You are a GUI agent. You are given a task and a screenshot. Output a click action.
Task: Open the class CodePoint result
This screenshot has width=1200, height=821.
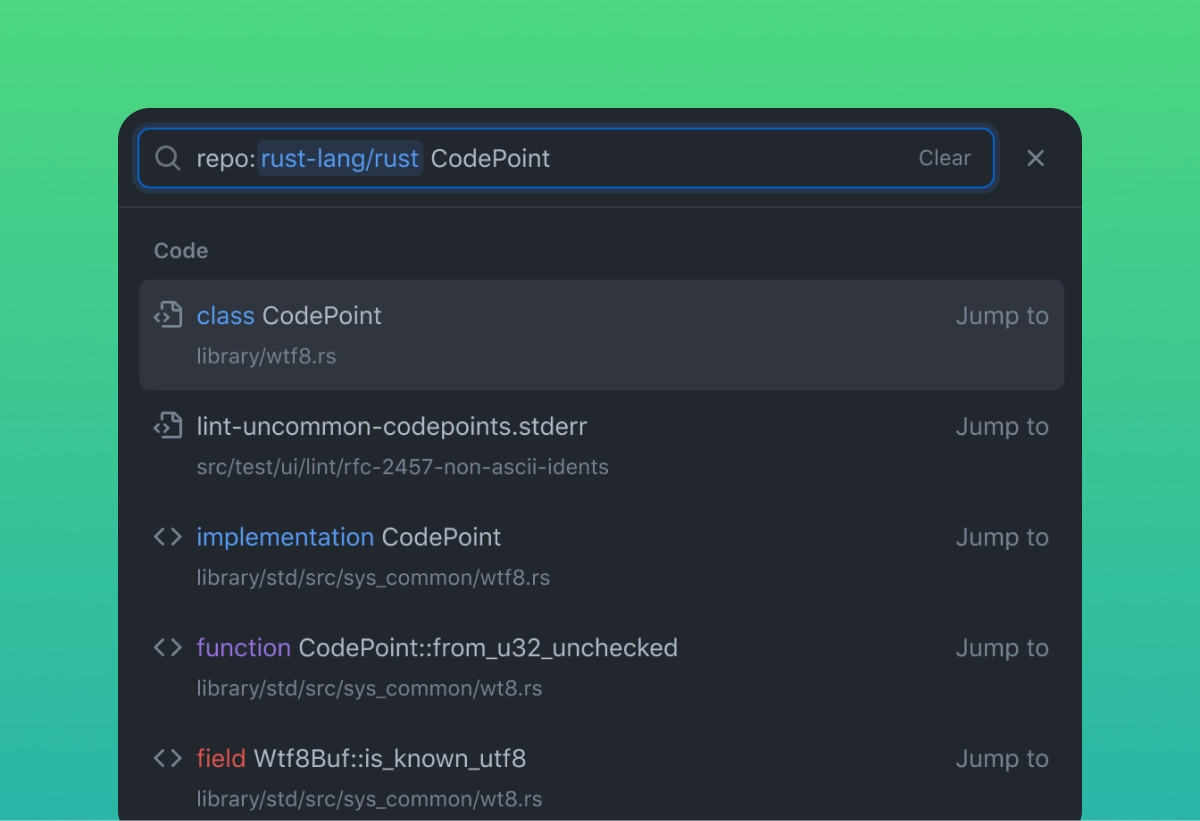click(601, 334)
